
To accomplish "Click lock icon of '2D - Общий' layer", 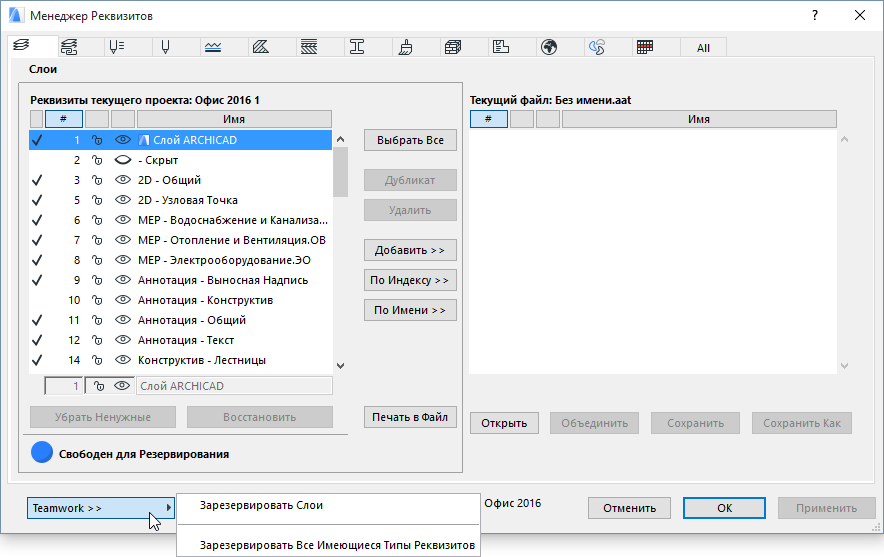I will tap(97, 180).
